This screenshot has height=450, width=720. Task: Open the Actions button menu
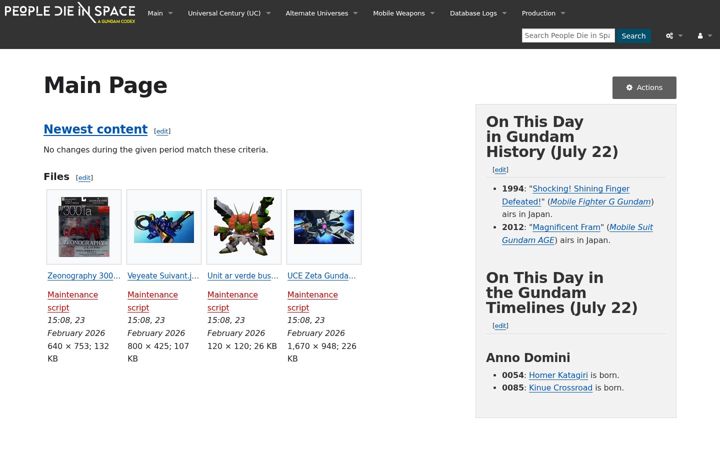tap(644, 88)
